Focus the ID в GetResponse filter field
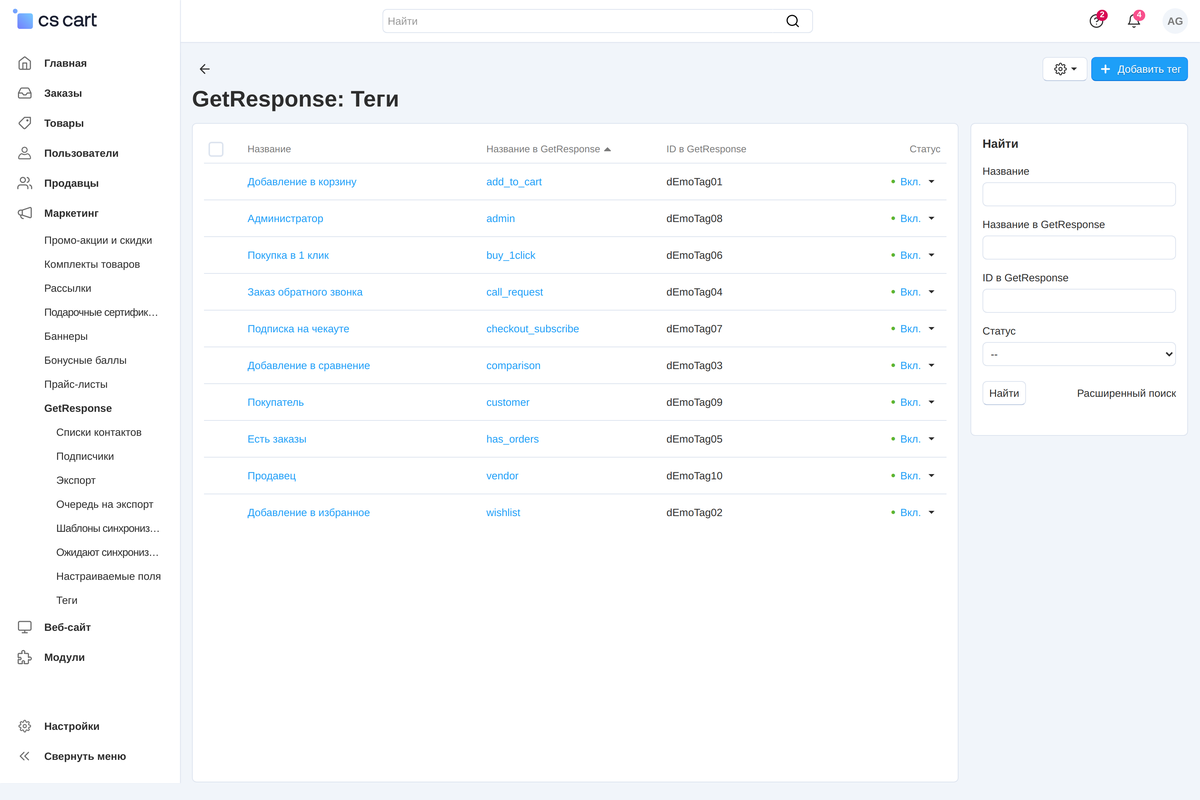Viewport: 1200px width, 800px height. tap(1079, 301)
